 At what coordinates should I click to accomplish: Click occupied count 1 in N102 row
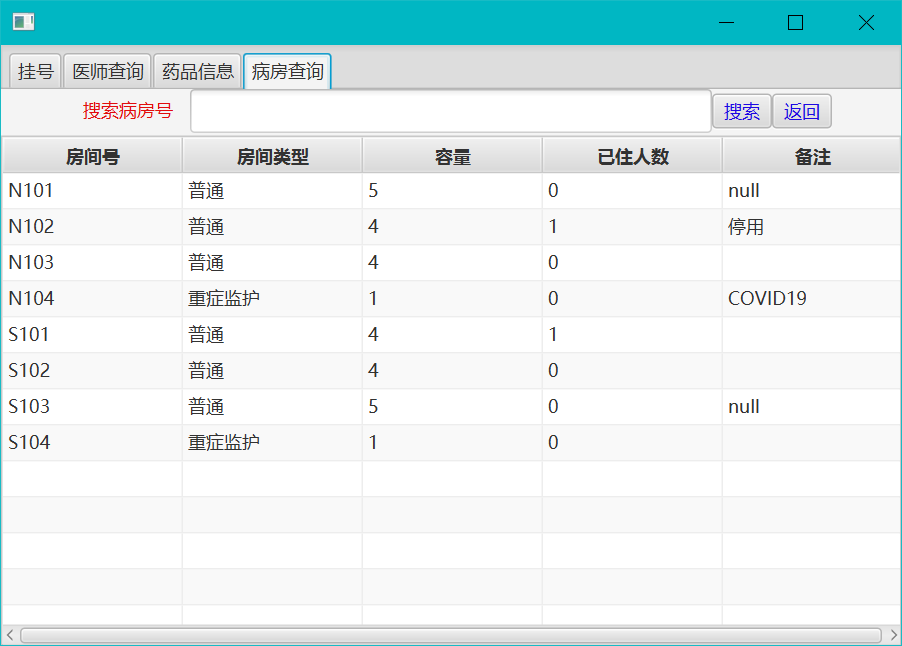point(553,227)
